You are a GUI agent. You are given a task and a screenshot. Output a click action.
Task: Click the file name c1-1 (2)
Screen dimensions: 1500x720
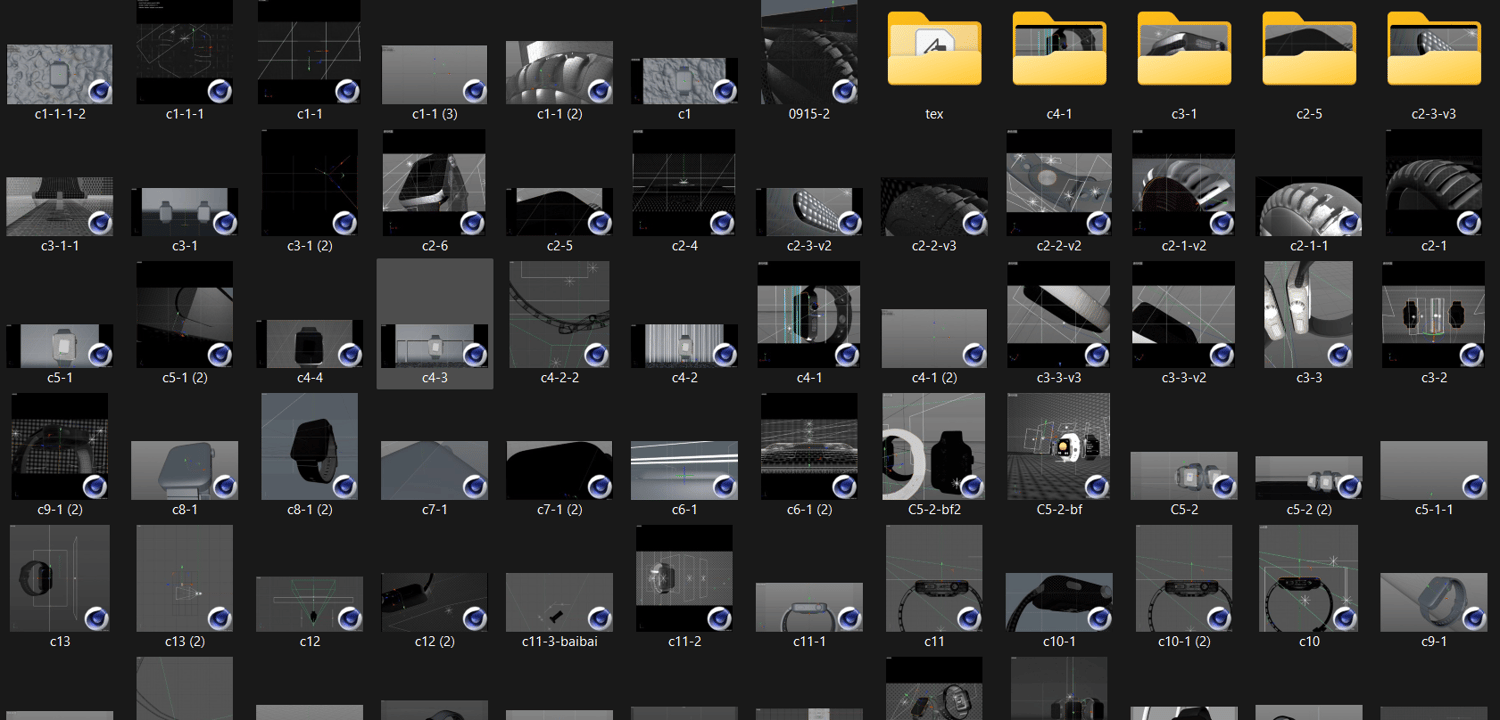pos(559,114)
